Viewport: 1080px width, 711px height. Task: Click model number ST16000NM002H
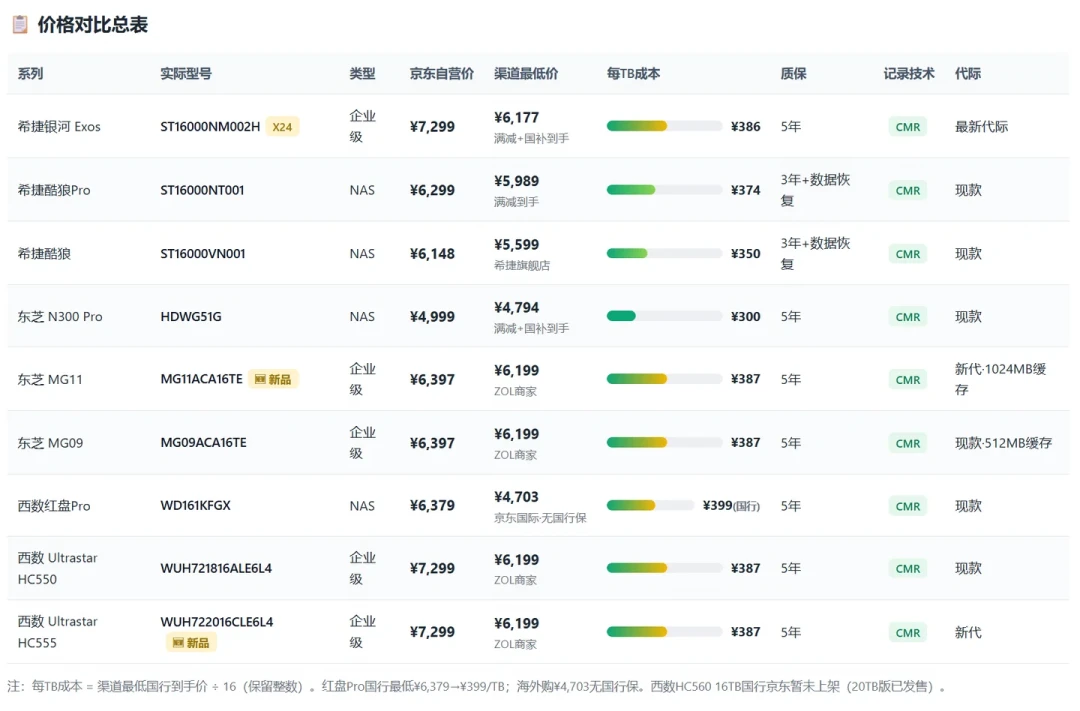(x=210, y=127)
